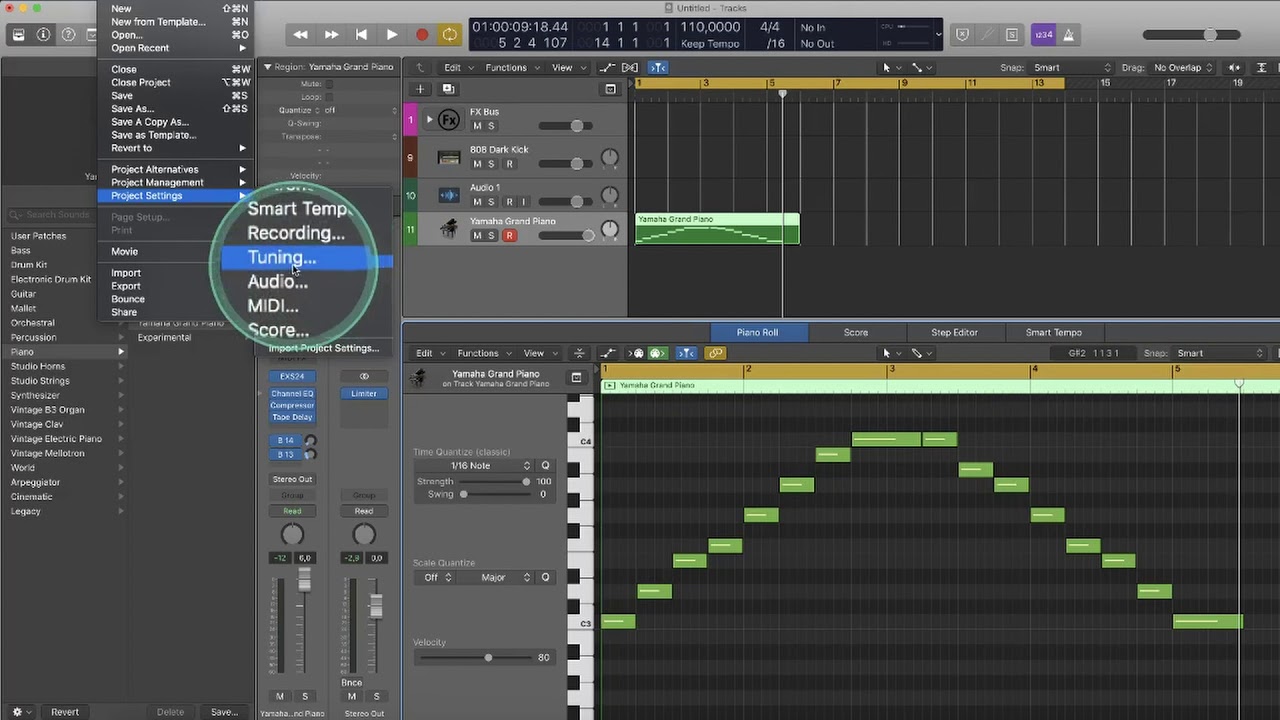Switch to the Score editor tab
The width and height of the screenshot is (1280, 720).
point(855,332)
